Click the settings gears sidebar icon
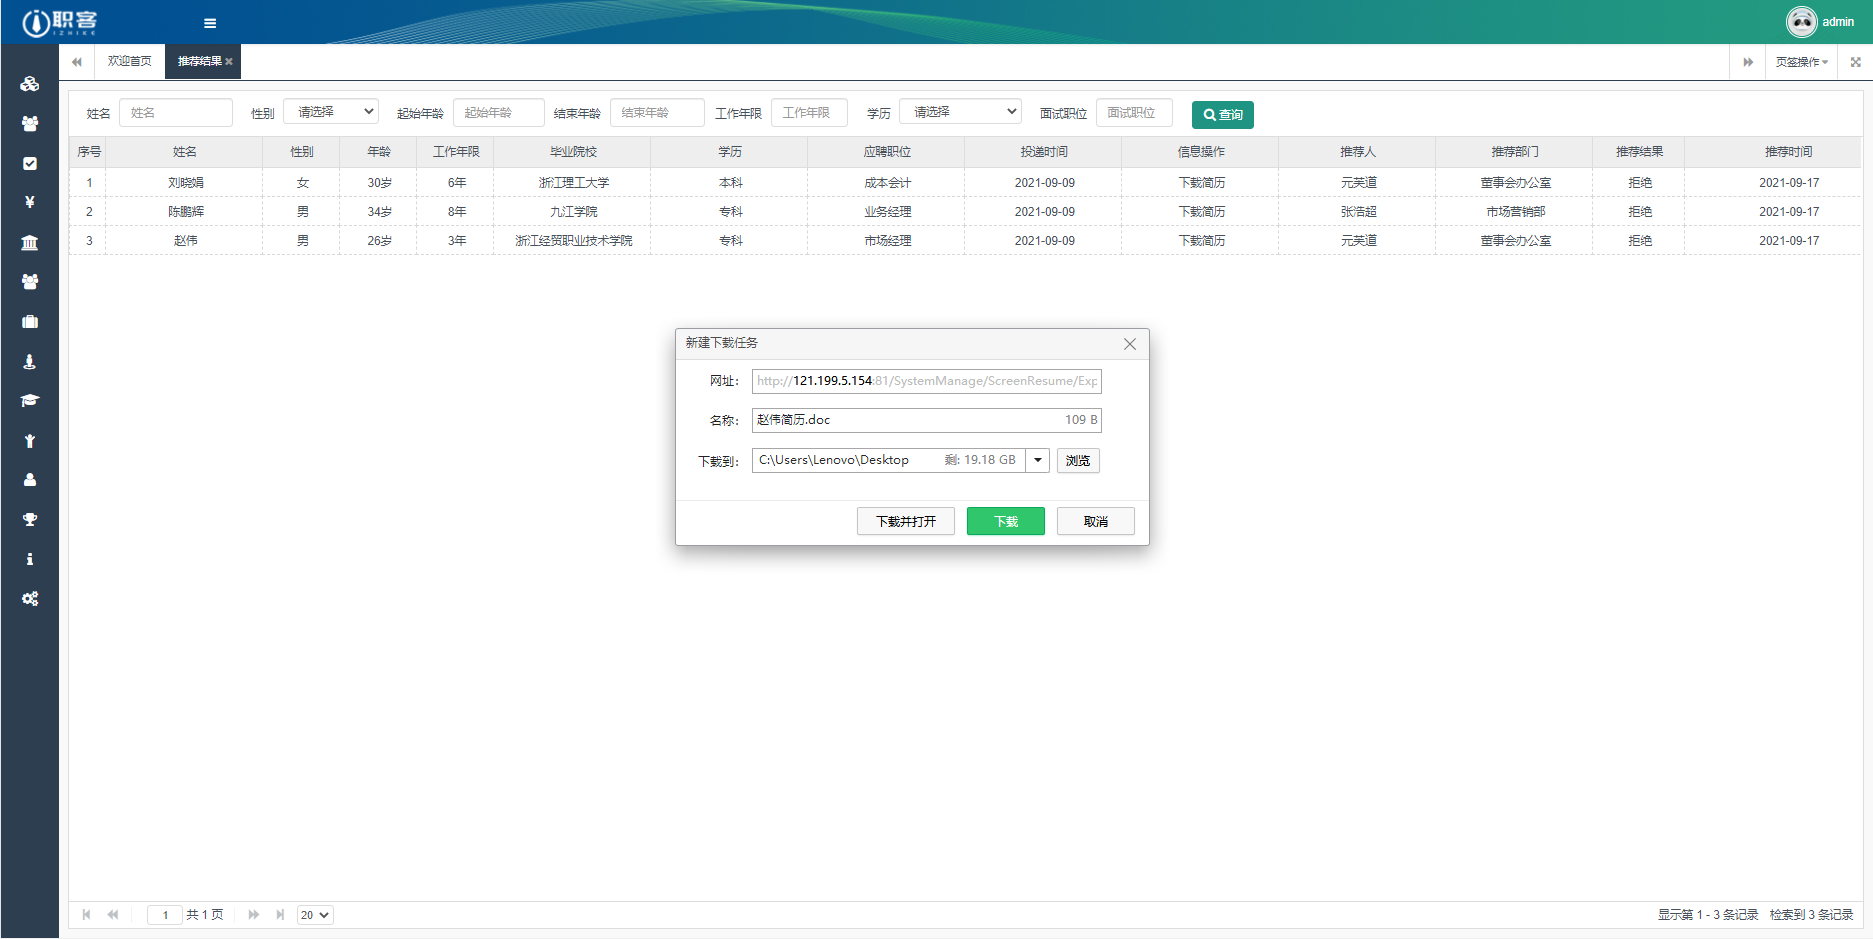The height and width of the screenshot is (939, 1873). pos(30,598)
